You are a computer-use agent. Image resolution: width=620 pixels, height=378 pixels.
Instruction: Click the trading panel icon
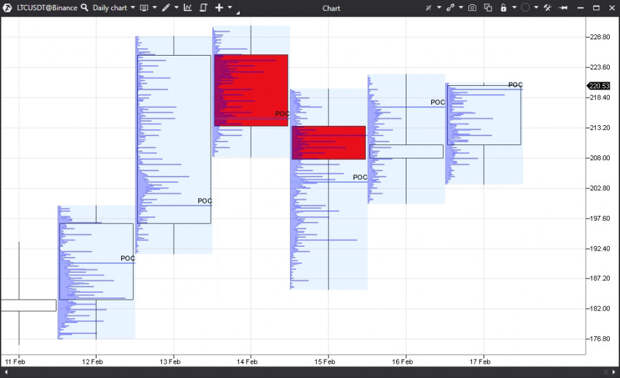tap(203, 8)
